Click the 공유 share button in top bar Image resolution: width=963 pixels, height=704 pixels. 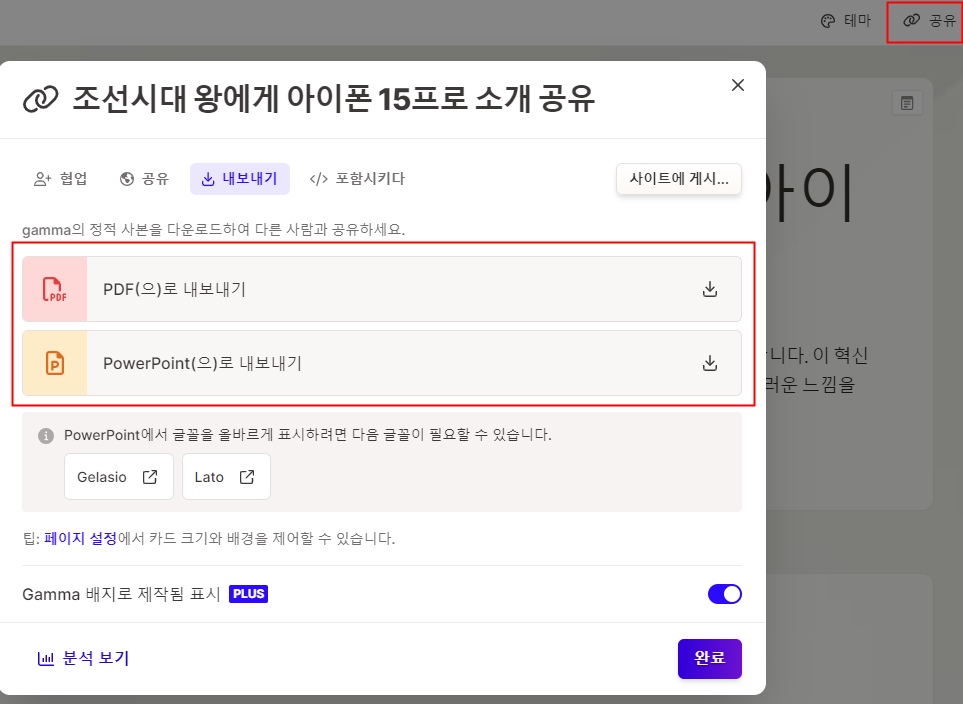coord(929,21)
